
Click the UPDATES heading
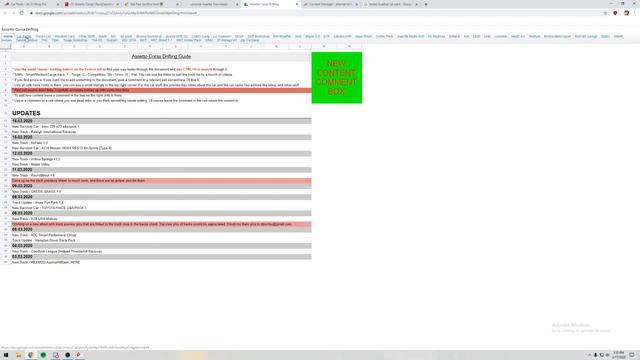coord(26,113)
